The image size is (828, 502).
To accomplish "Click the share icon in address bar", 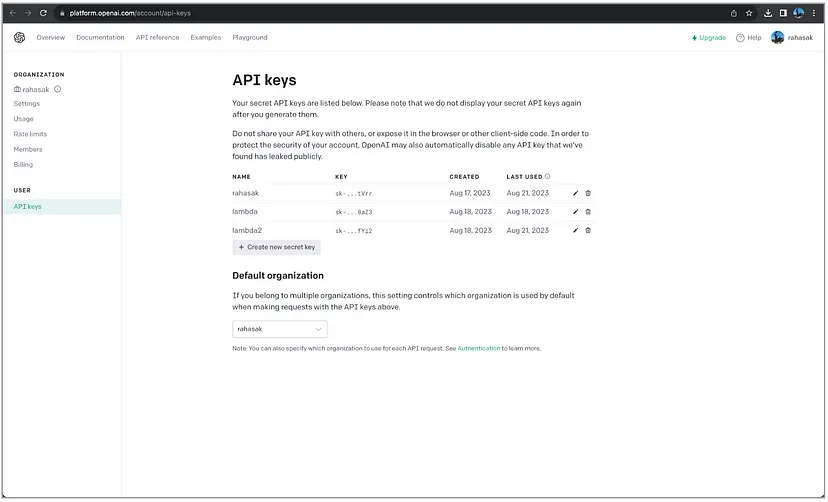I will coord(733,13).
